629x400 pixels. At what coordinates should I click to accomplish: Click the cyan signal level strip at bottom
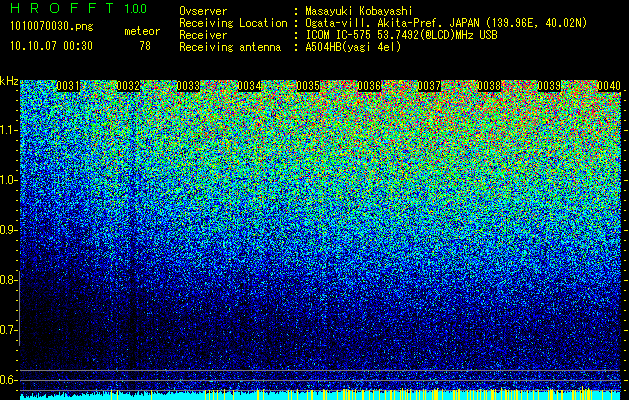point(321,395)
